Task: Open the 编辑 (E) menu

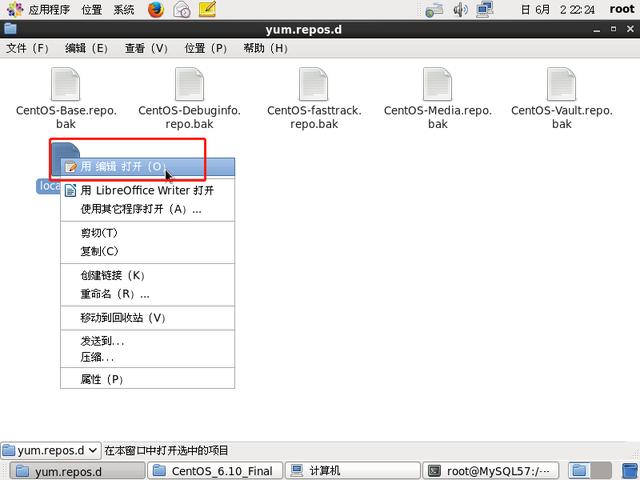Action: (x=87, y=48)
